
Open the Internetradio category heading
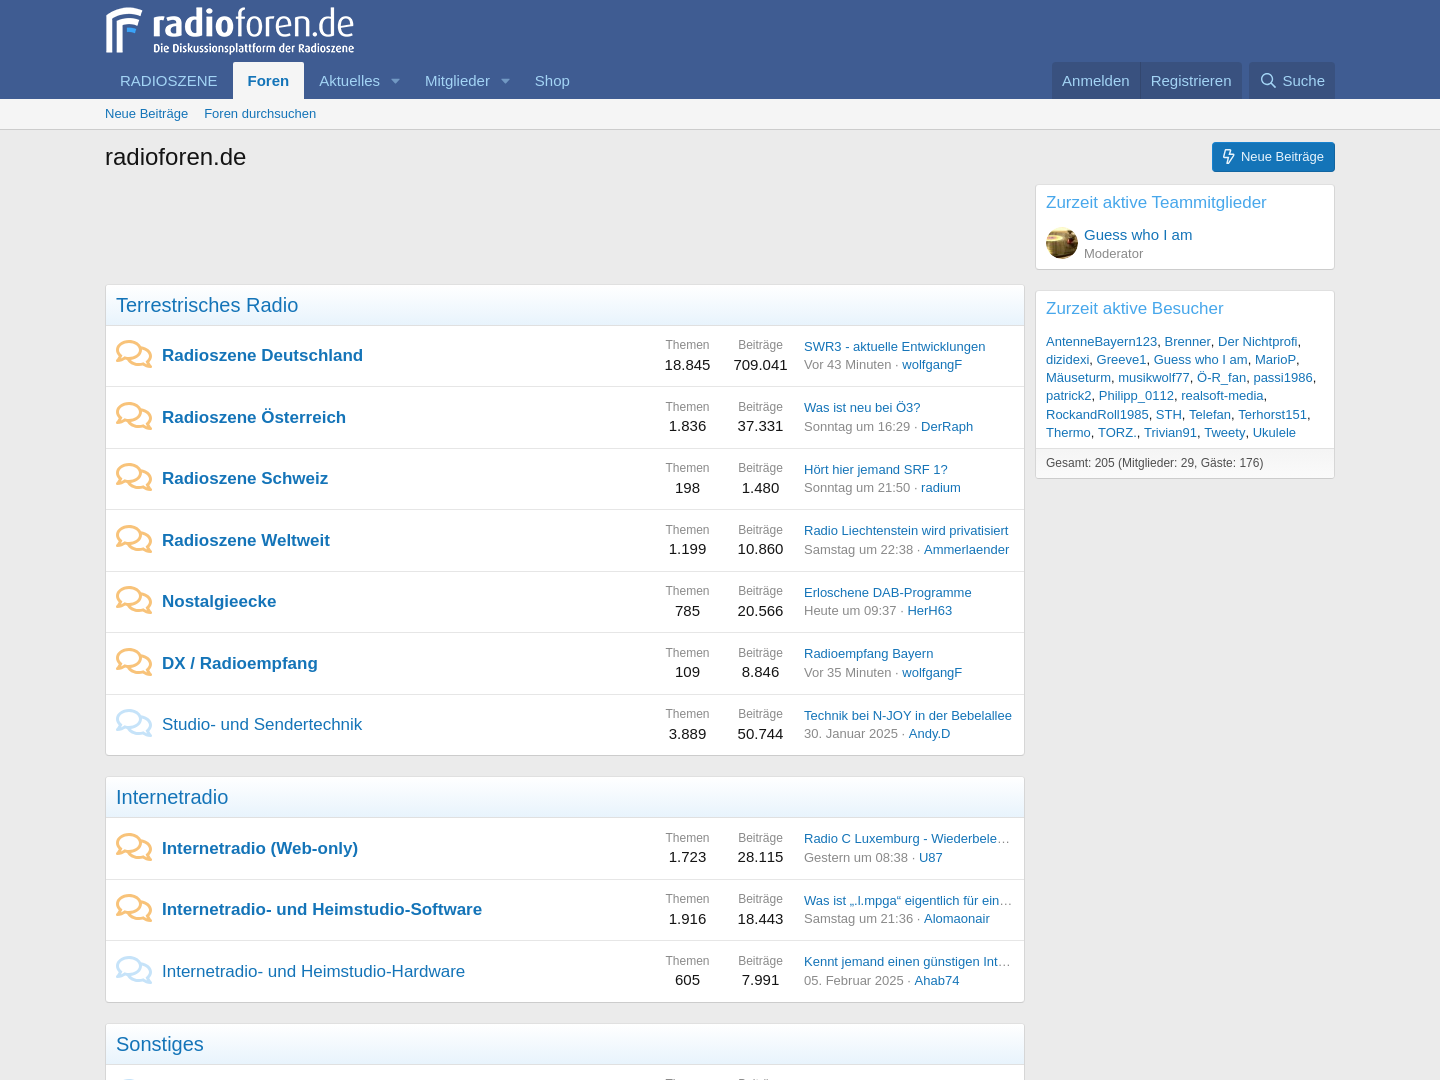pyautogui.click(x=172, y=797)
